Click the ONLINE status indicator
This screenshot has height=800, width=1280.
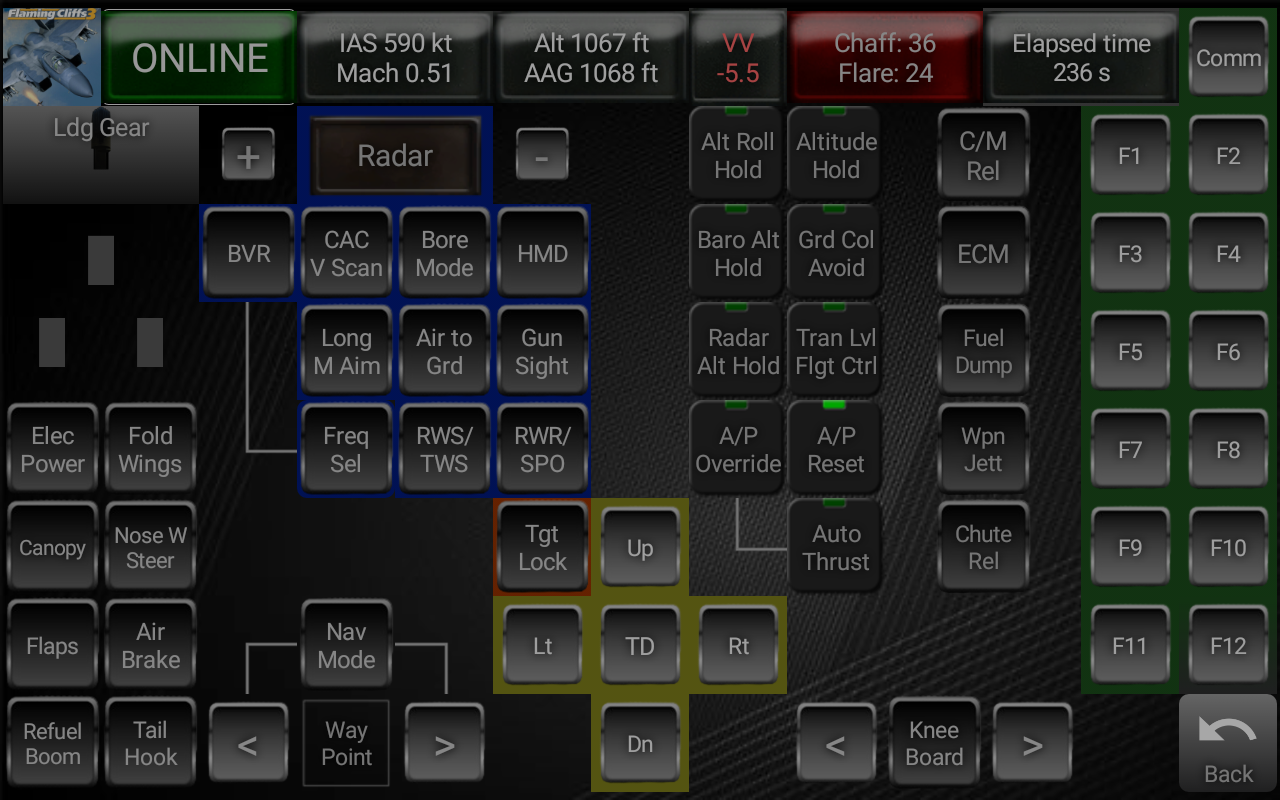click(200, 58)
